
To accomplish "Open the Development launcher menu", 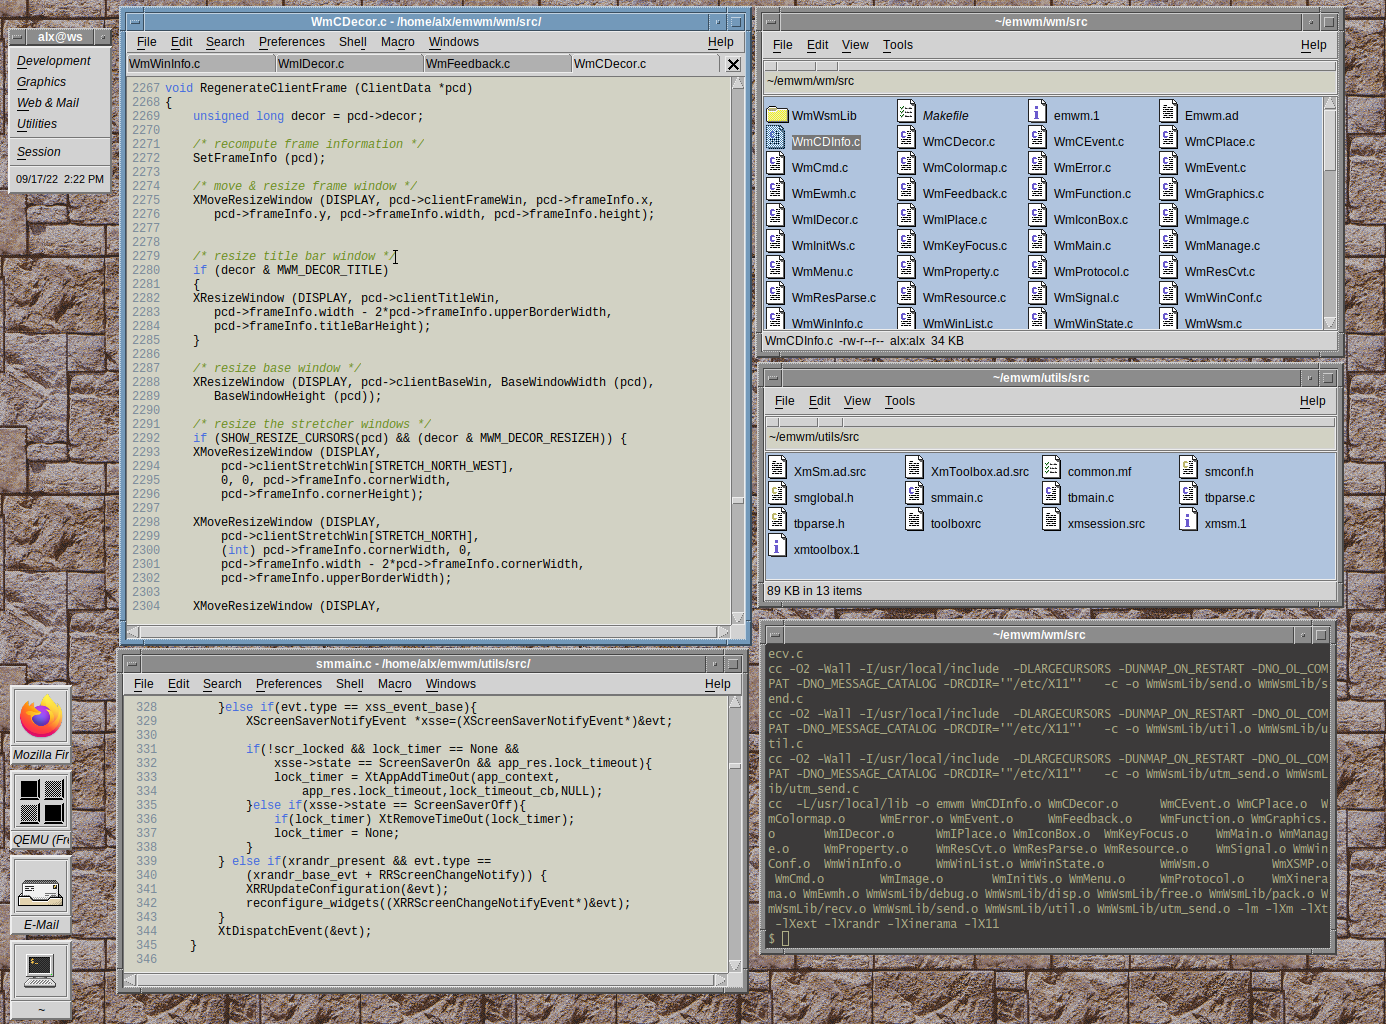I will [54, 61].
